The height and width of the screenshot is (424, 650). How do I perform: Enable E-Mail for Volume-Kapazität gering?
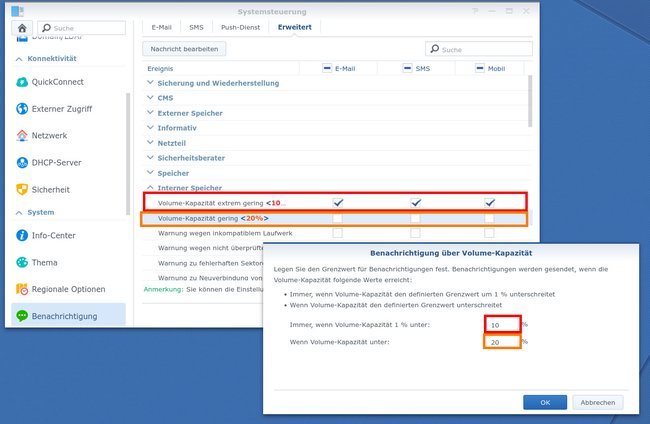click(337, 218)
